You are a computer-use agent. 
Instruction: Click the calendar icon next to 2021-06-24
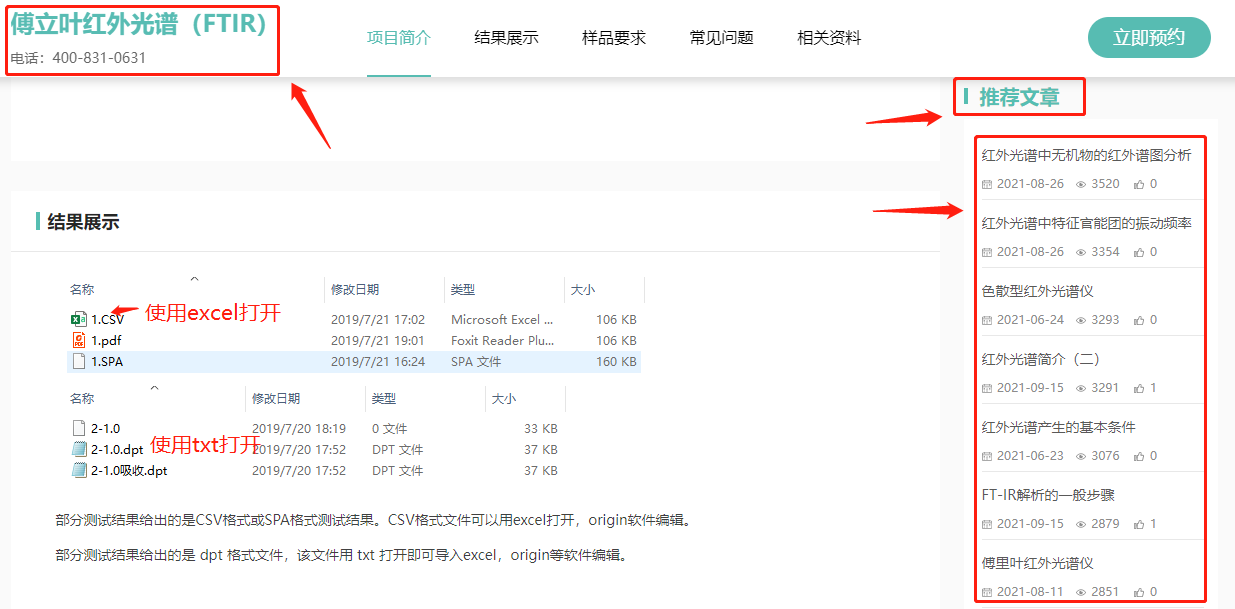coord(987,321)
